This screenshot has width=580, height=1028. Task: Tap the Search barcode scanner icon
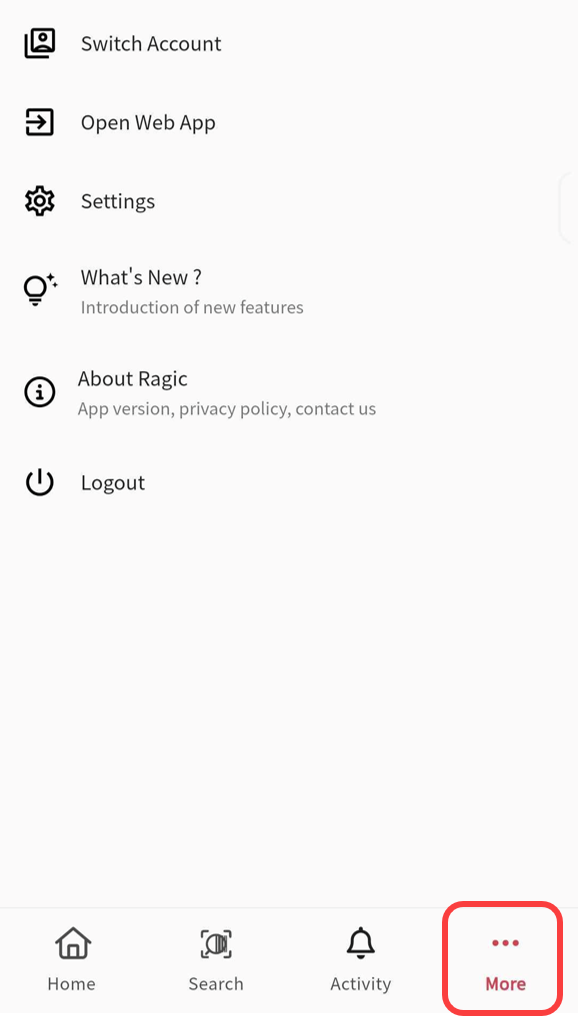pos(216,944)
